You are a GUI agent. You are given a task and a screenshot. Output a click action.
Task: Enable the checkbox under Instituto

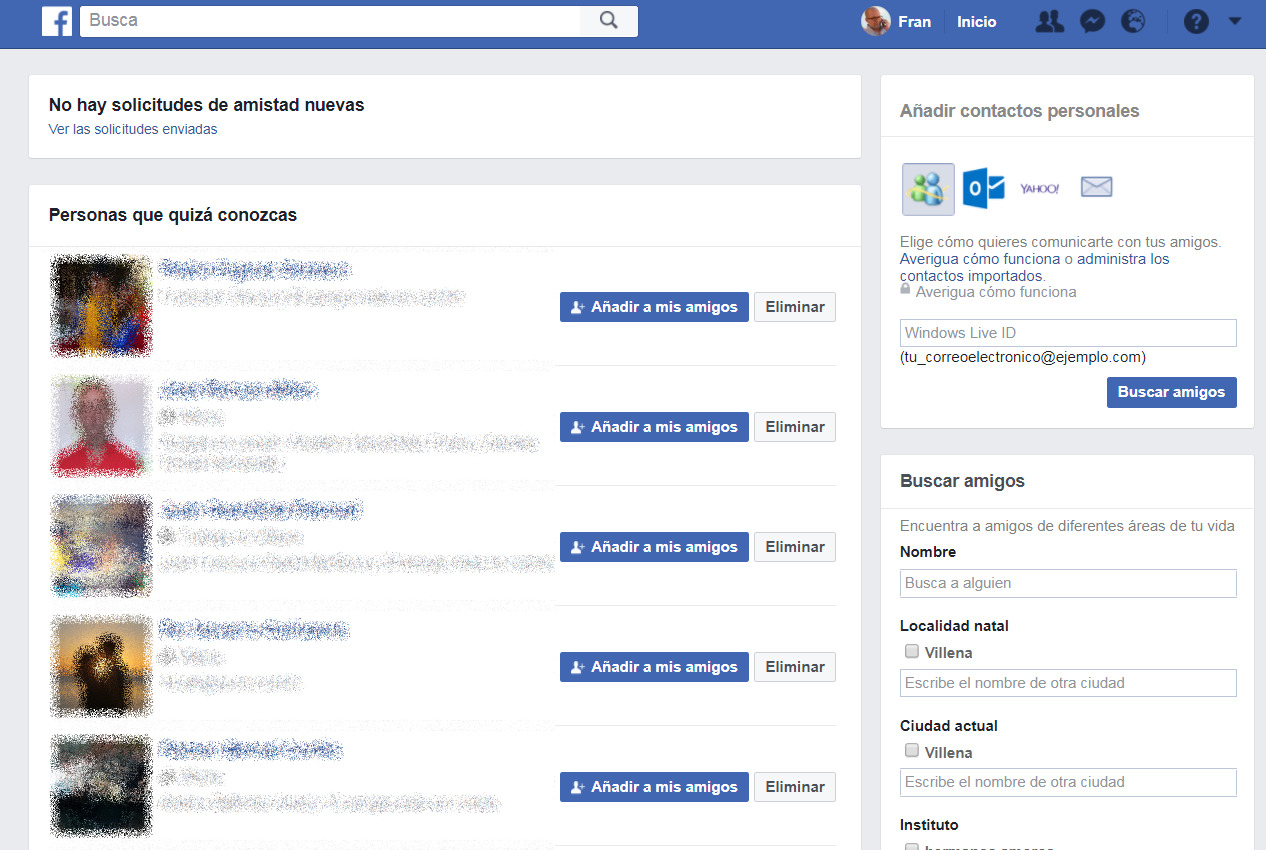click(x=911, y=847)
